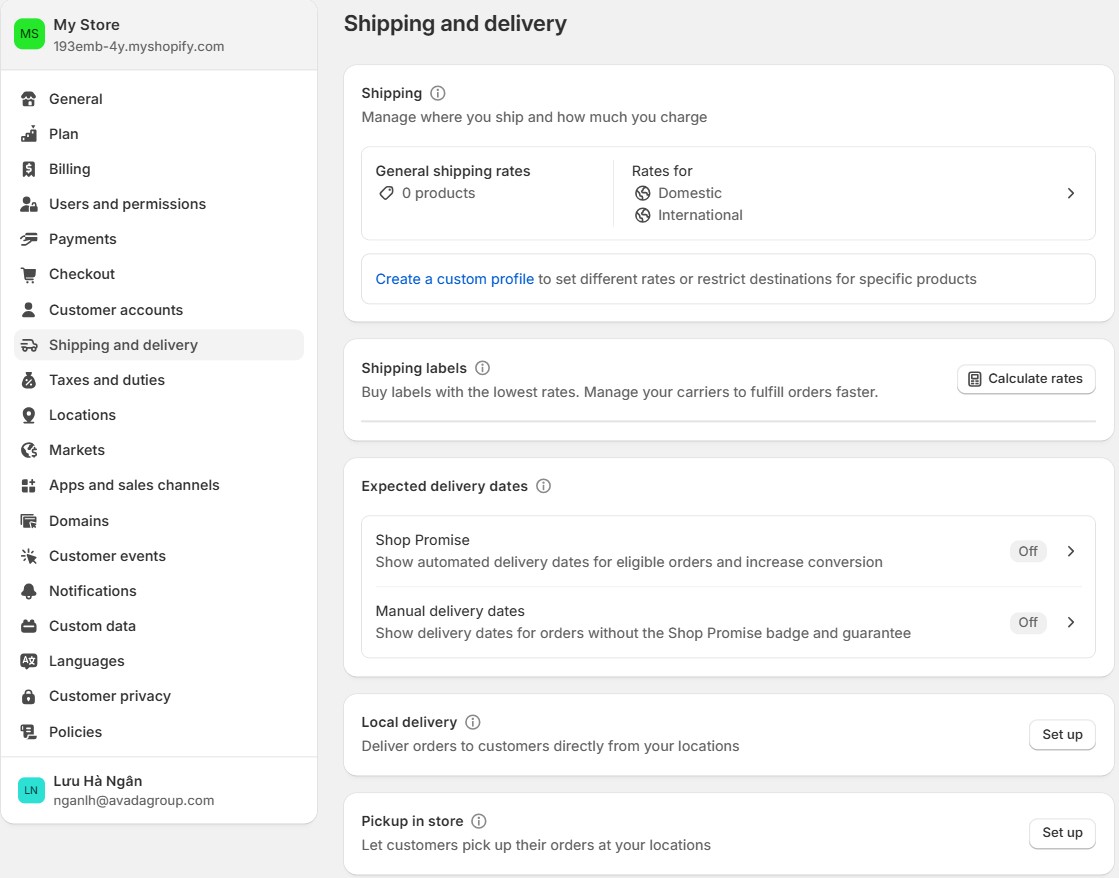The image size is (1119, 878).
Task: Click the Lưu Hà Ngân account name
Action: (98, 781)
